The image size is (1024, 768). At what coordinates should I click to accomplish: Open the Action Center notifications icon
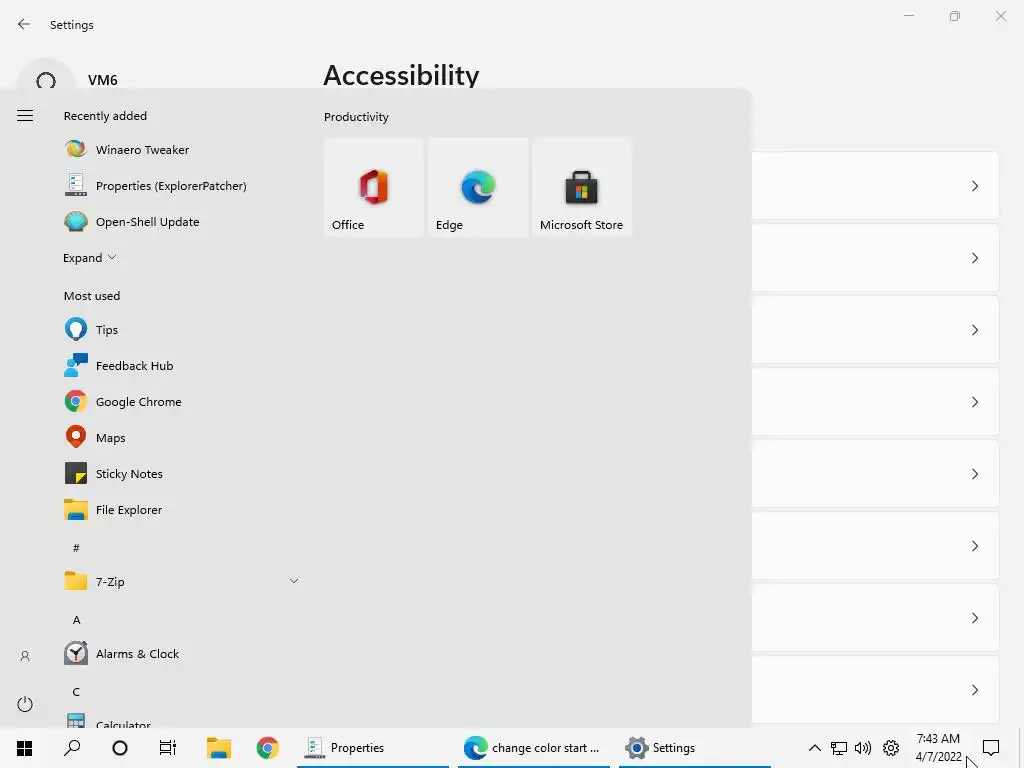[x=991, y=748]
